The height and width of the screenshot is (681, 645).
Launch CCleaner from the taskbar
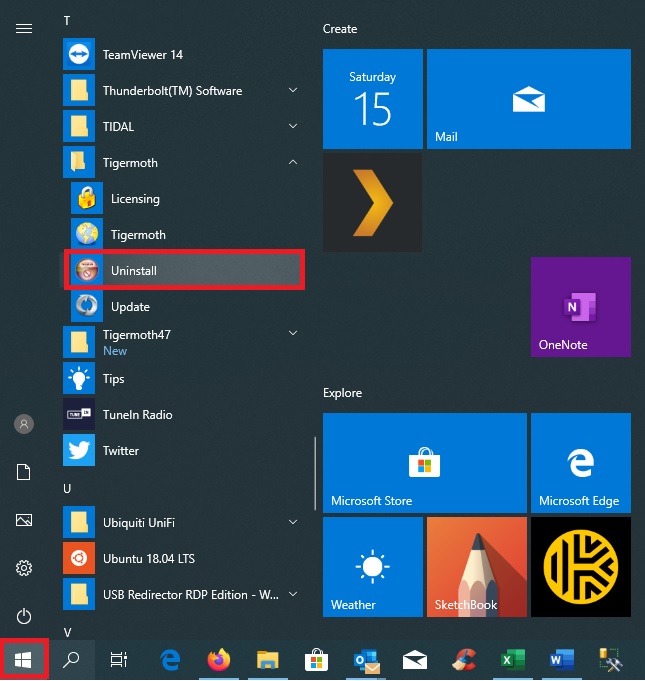[x=464, y=660]
